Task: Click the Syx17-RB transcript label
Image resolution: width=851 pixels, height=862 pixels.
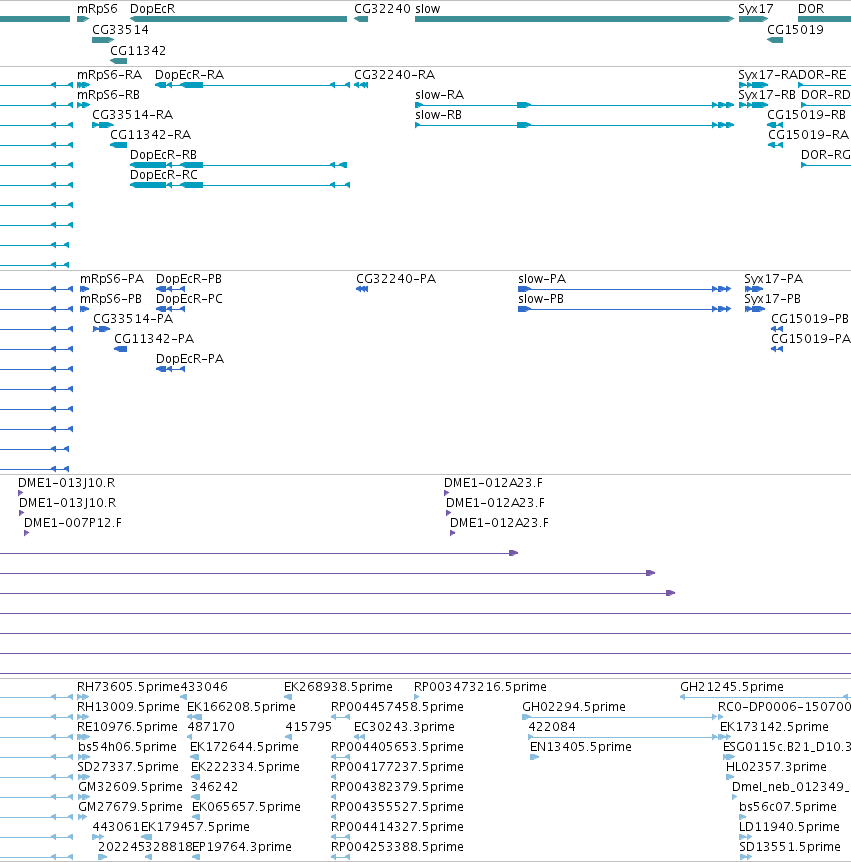Action: [767, 95]
